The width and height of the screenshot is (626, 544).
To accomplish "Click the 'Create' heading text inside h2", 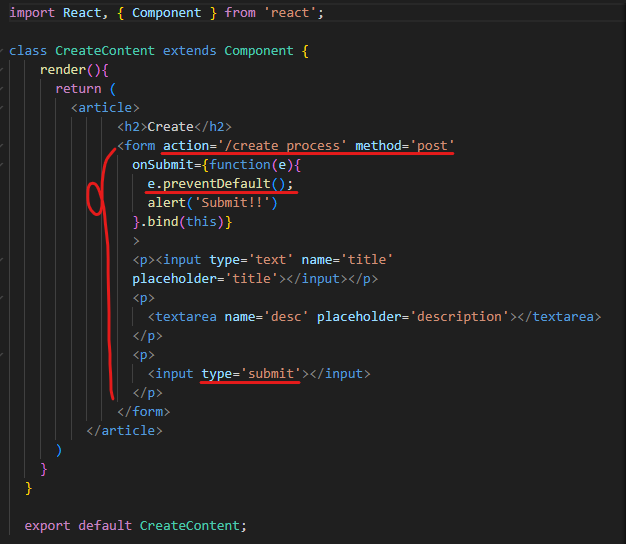I will [x=170, y=127].
